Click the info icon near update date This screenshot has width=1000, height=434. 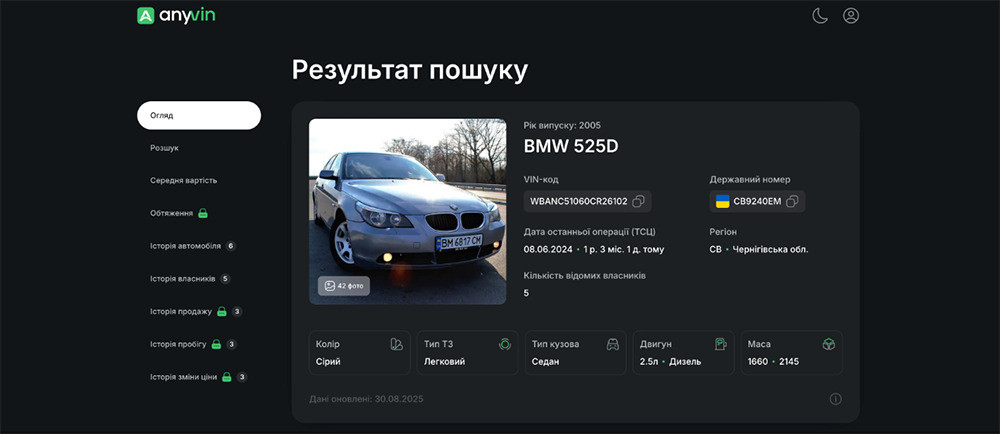(x=835, y=399)
